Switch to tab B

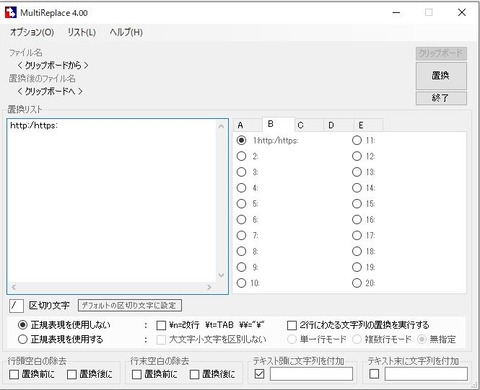click(278, 124)
